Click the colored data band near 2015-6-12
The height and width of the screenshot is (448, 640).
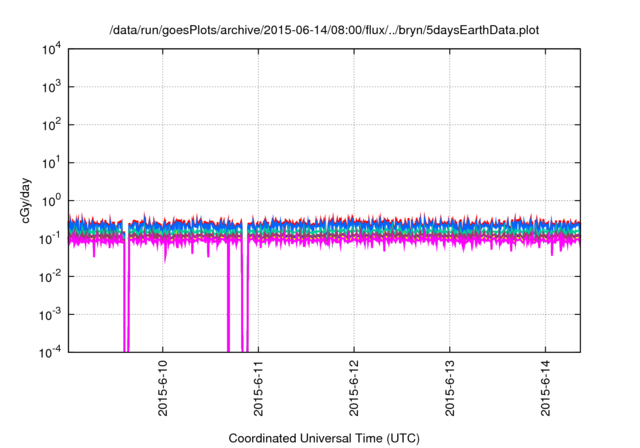pos(354,233)
